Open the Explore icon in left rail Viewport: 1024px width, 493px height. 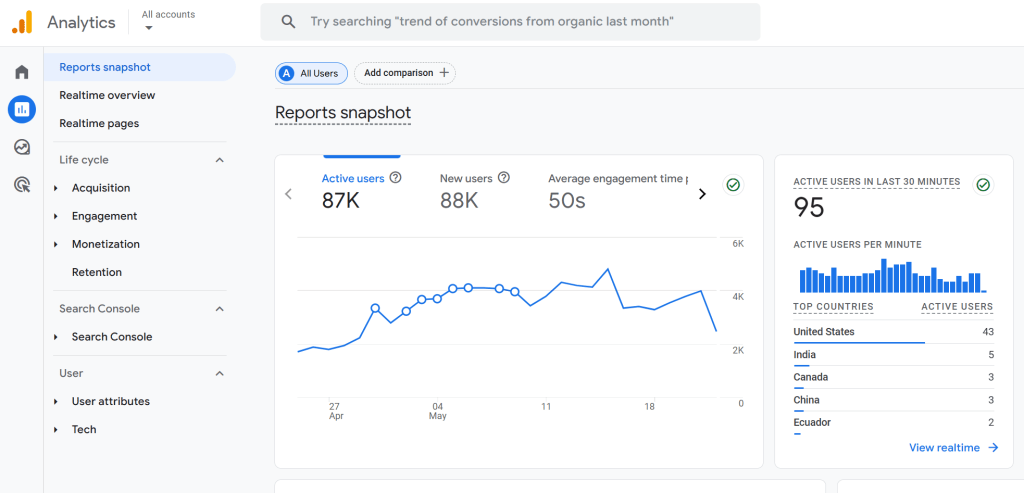point(21,147)
